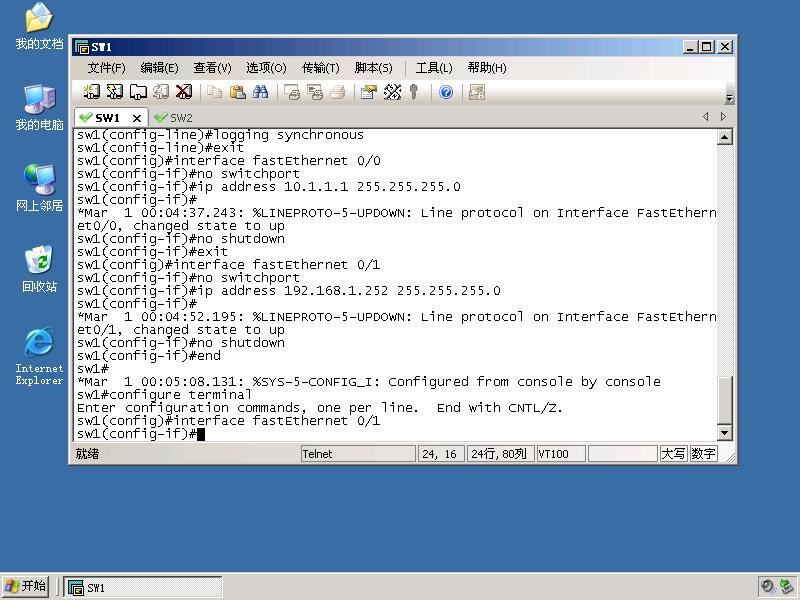This screenshot has height=600, width=800.
Task: Click the SW1 window title bar icon
Action: 82,47
